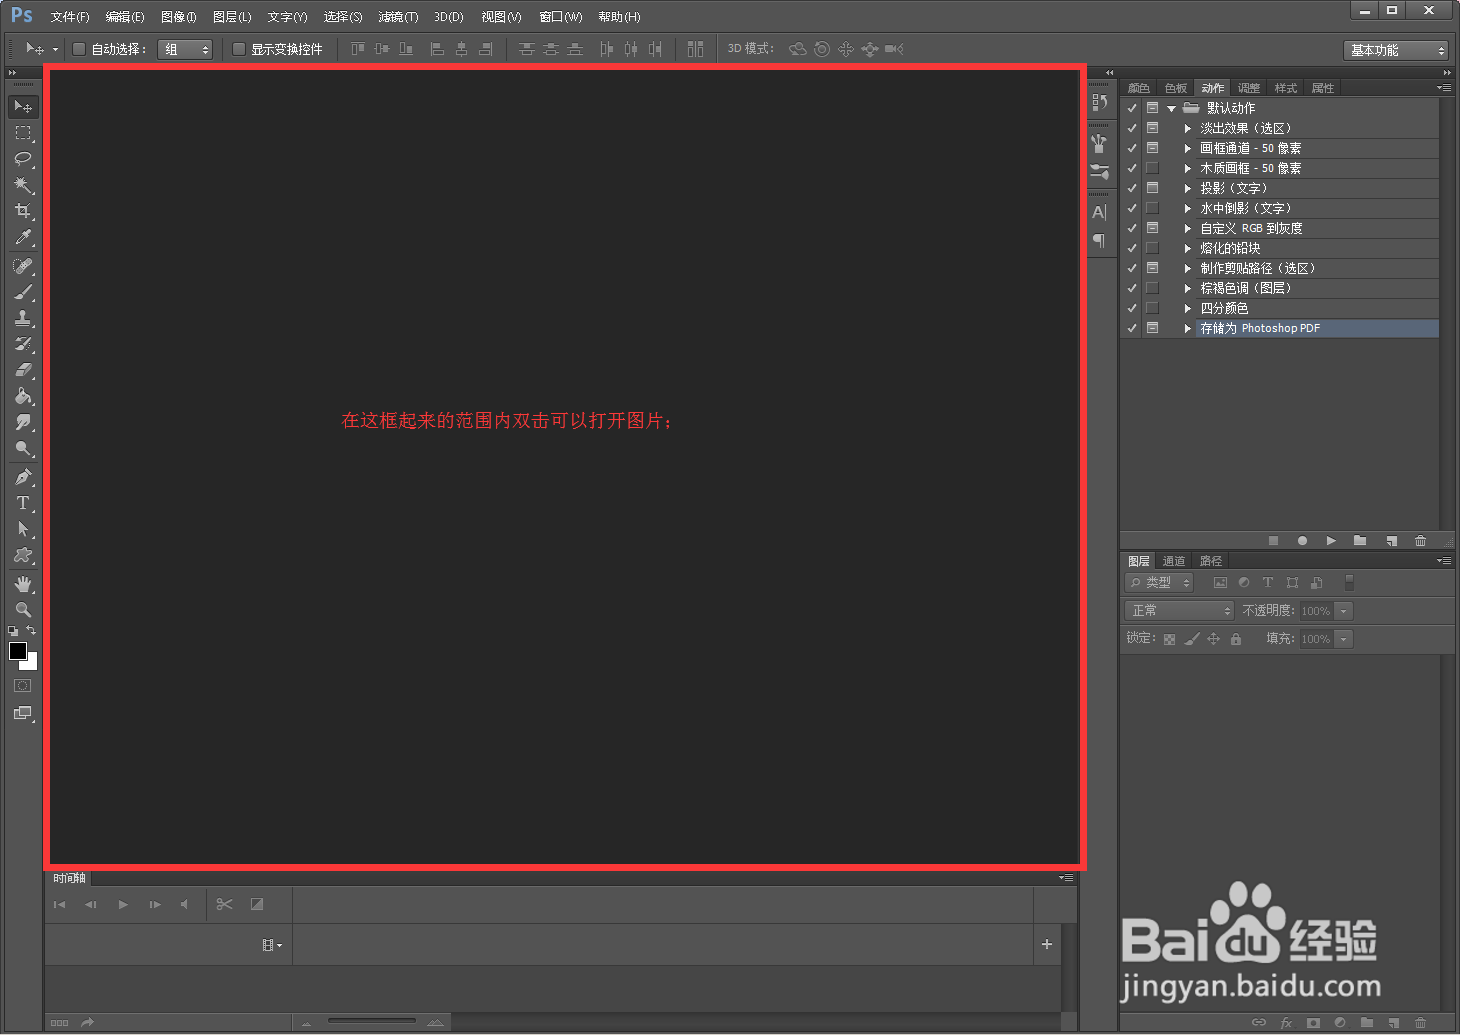Stop action playback or recording
This screenshot has width=1460, height=1036.
click(x=1273, y=541)
